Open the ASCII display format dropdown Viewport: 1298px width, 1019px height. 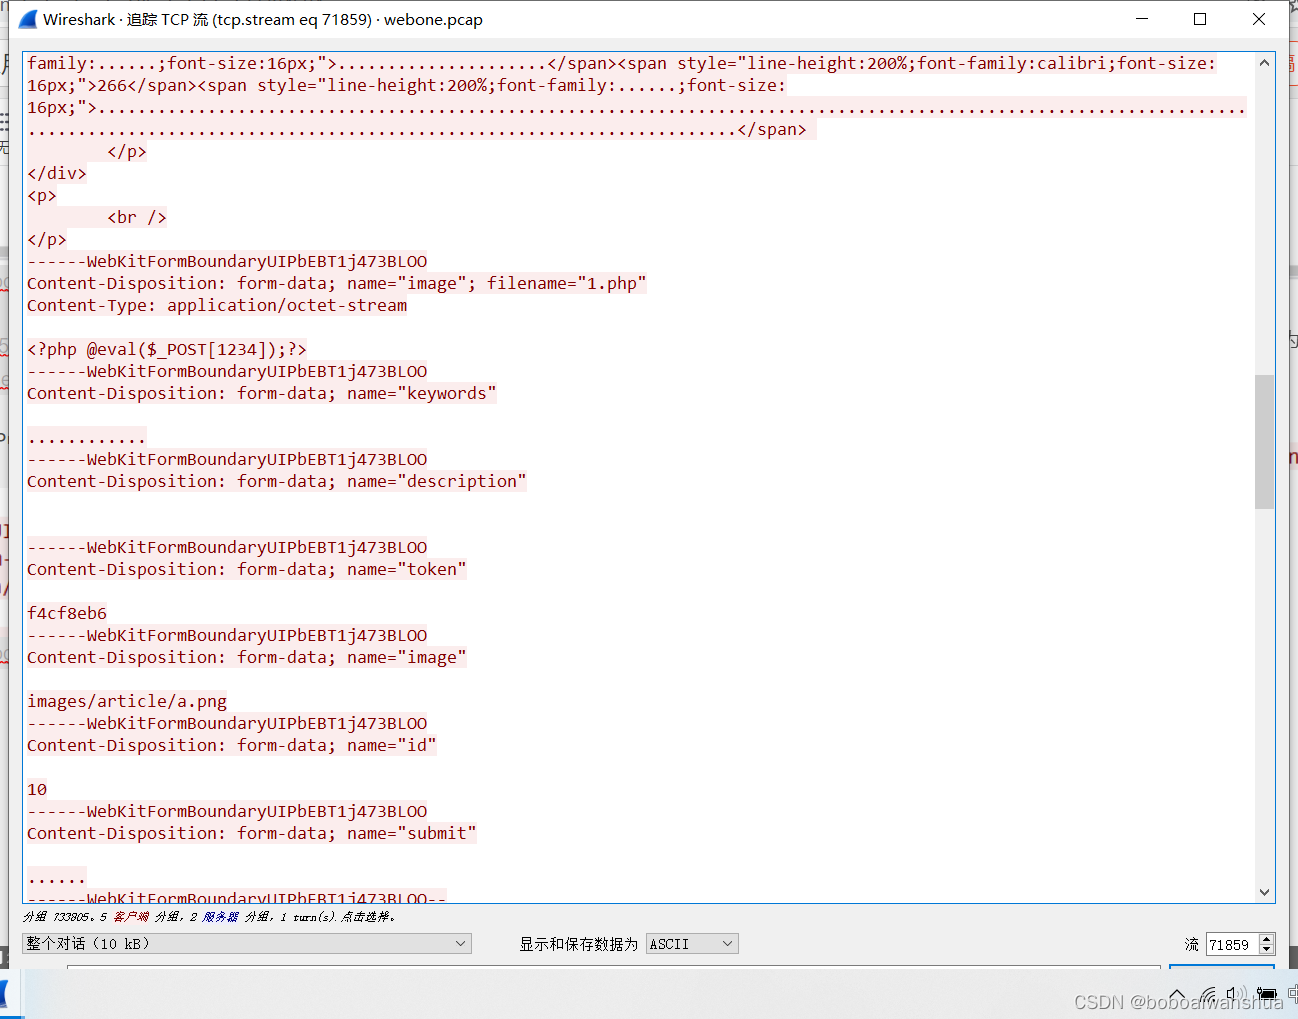tap(692, 943)
